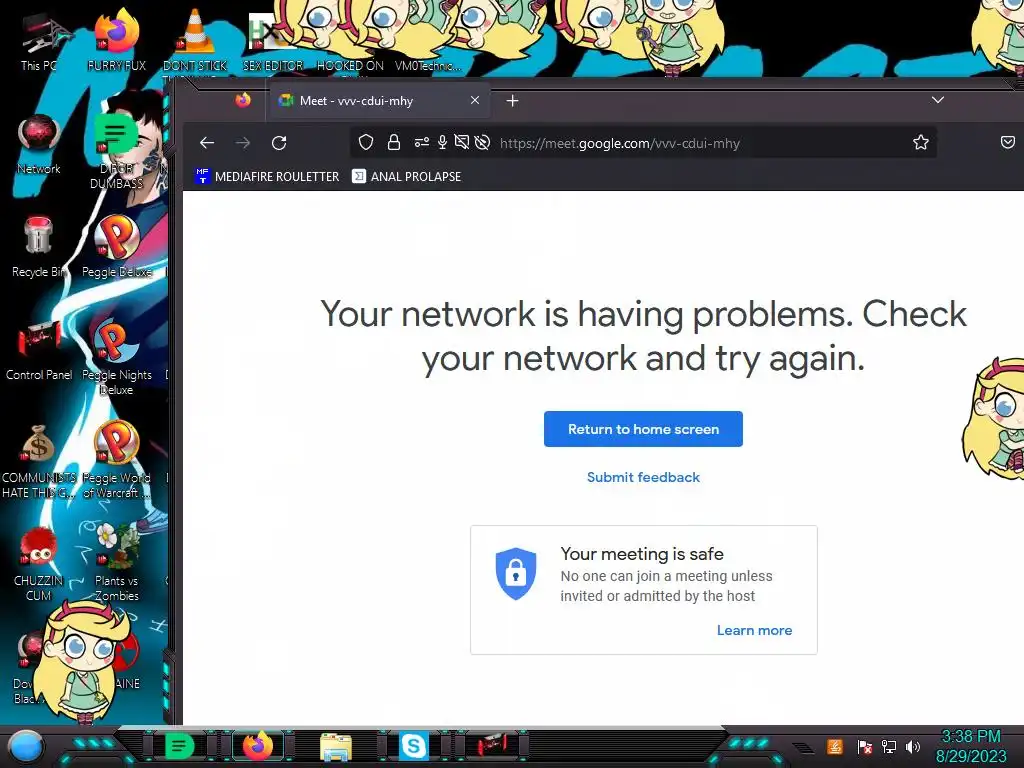Click Return to home screen button
Image resolution: width=1024 pixels, height=768 pixels.
click(x=643, y=429)
